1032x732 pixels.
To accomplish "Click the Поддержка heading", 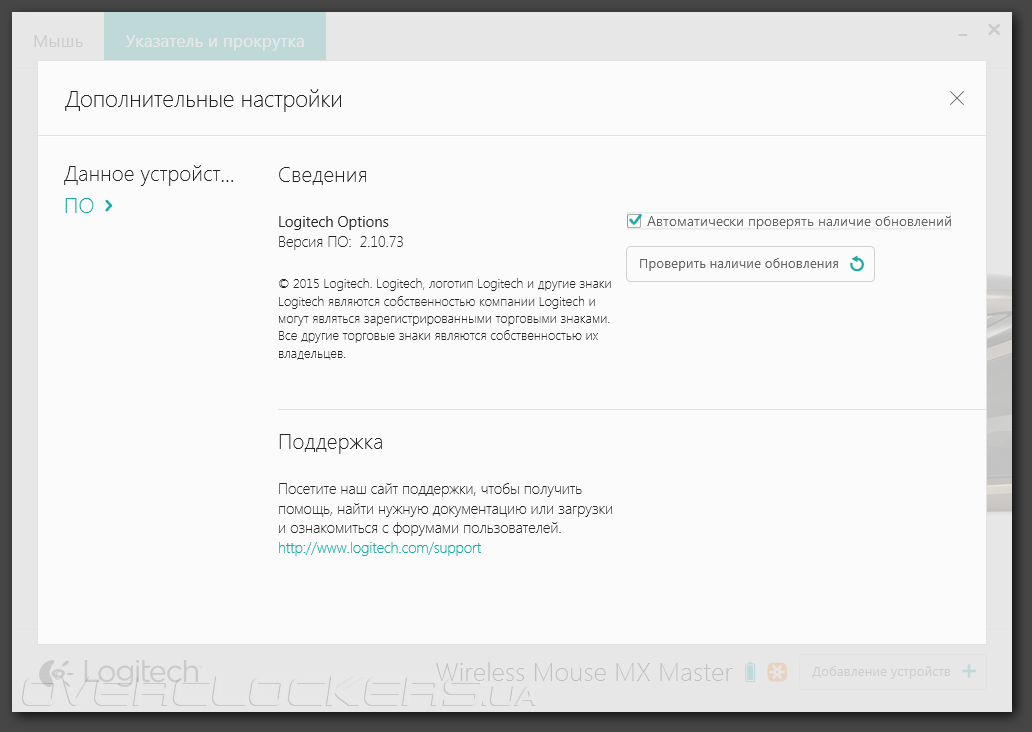I will [330, 442].
